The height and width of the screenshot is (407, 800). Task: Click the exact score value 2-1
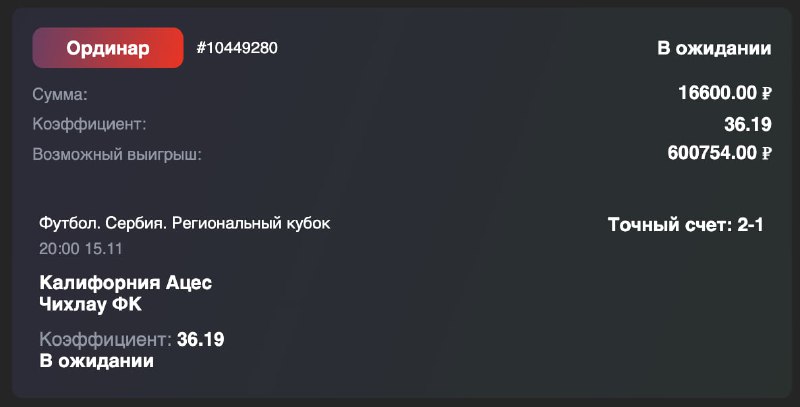(750, 225)
